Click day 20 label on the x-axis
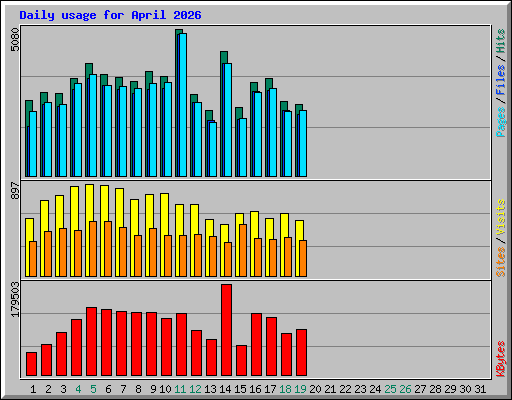 click(315, 389)
